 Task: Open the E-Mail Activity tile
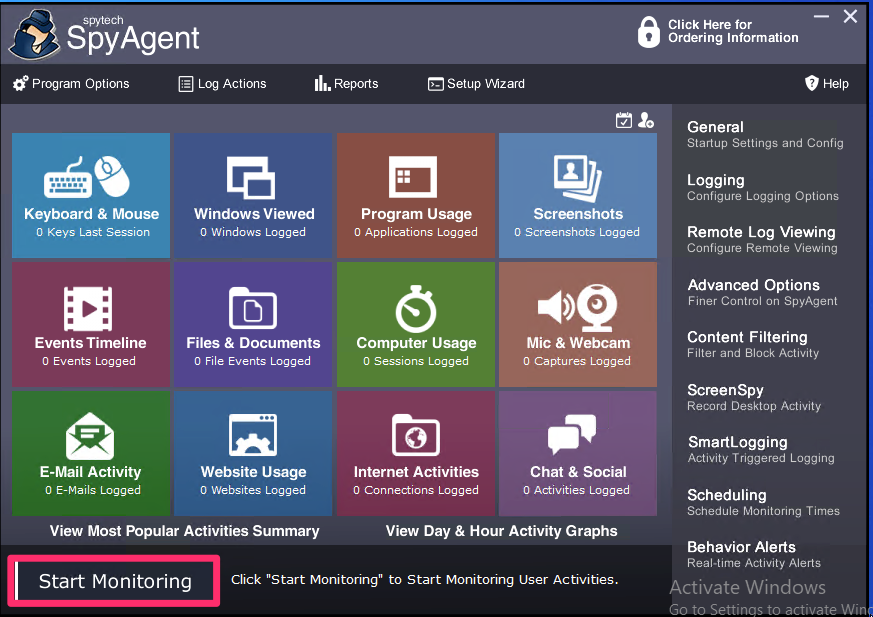91,453
